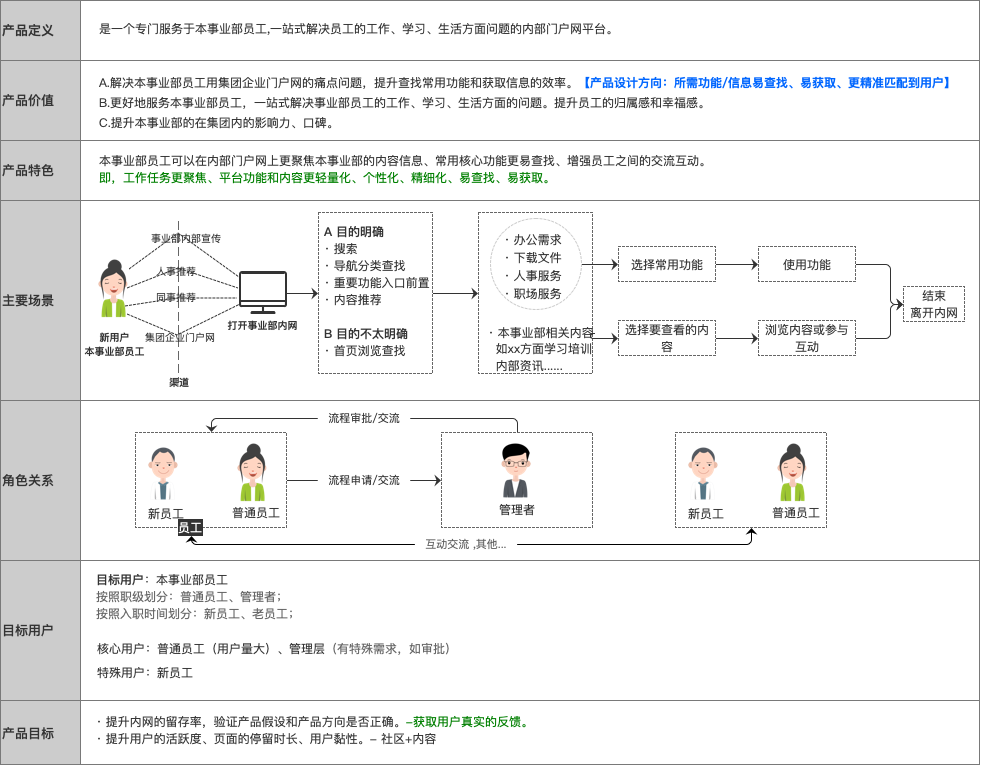Click the 按照入职时间划分 line

(x=194, y=614)
